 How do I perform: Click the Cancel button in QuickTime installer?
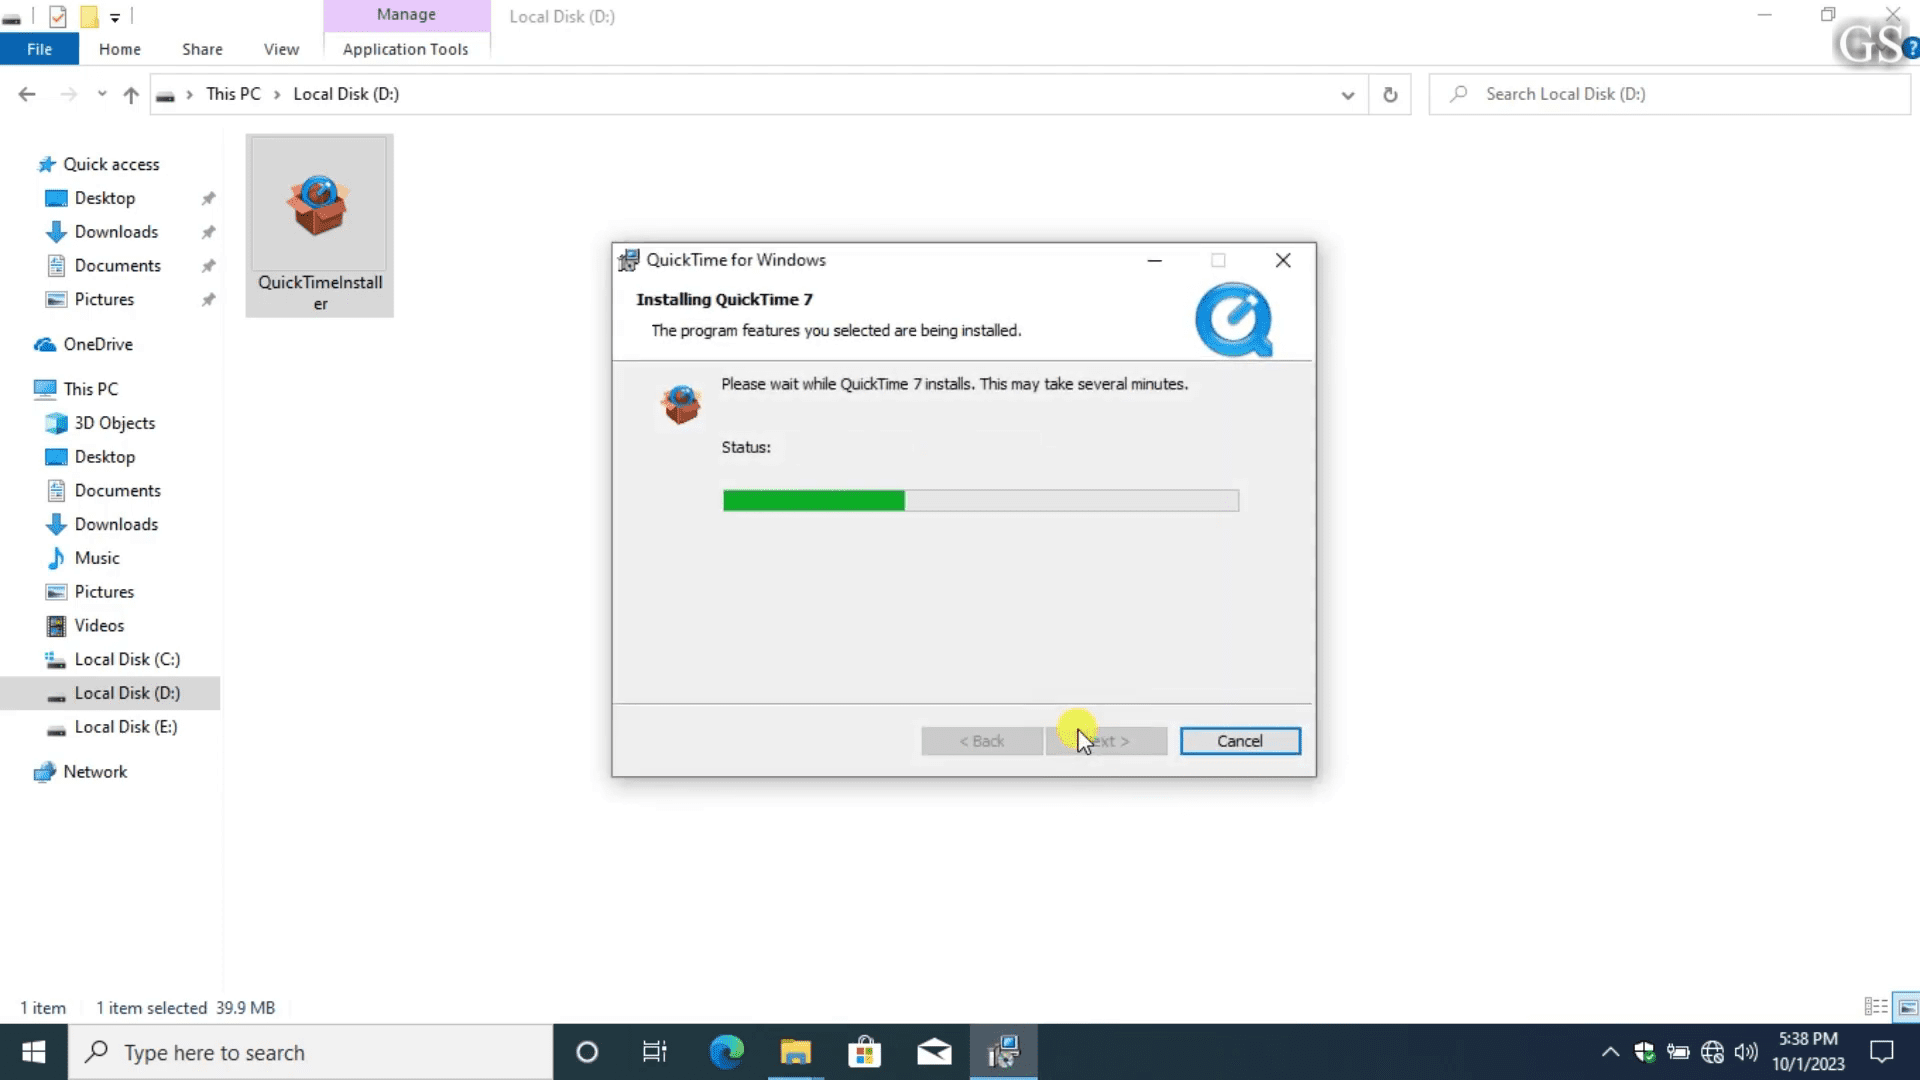[1240, 741]
